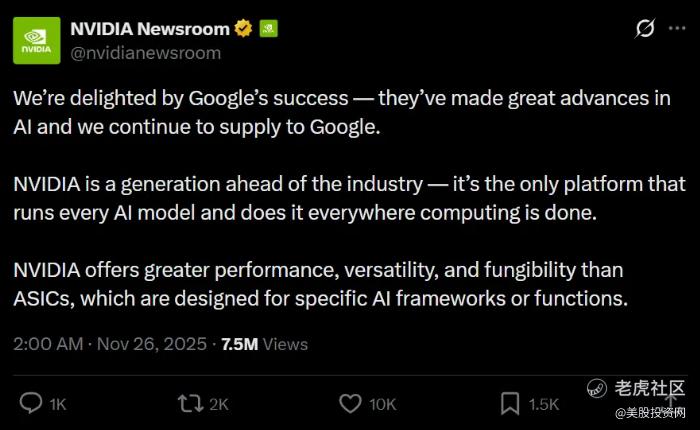Click the 7.5M Views counter
The image size is (700, 430).
click(x=264, y=344)
